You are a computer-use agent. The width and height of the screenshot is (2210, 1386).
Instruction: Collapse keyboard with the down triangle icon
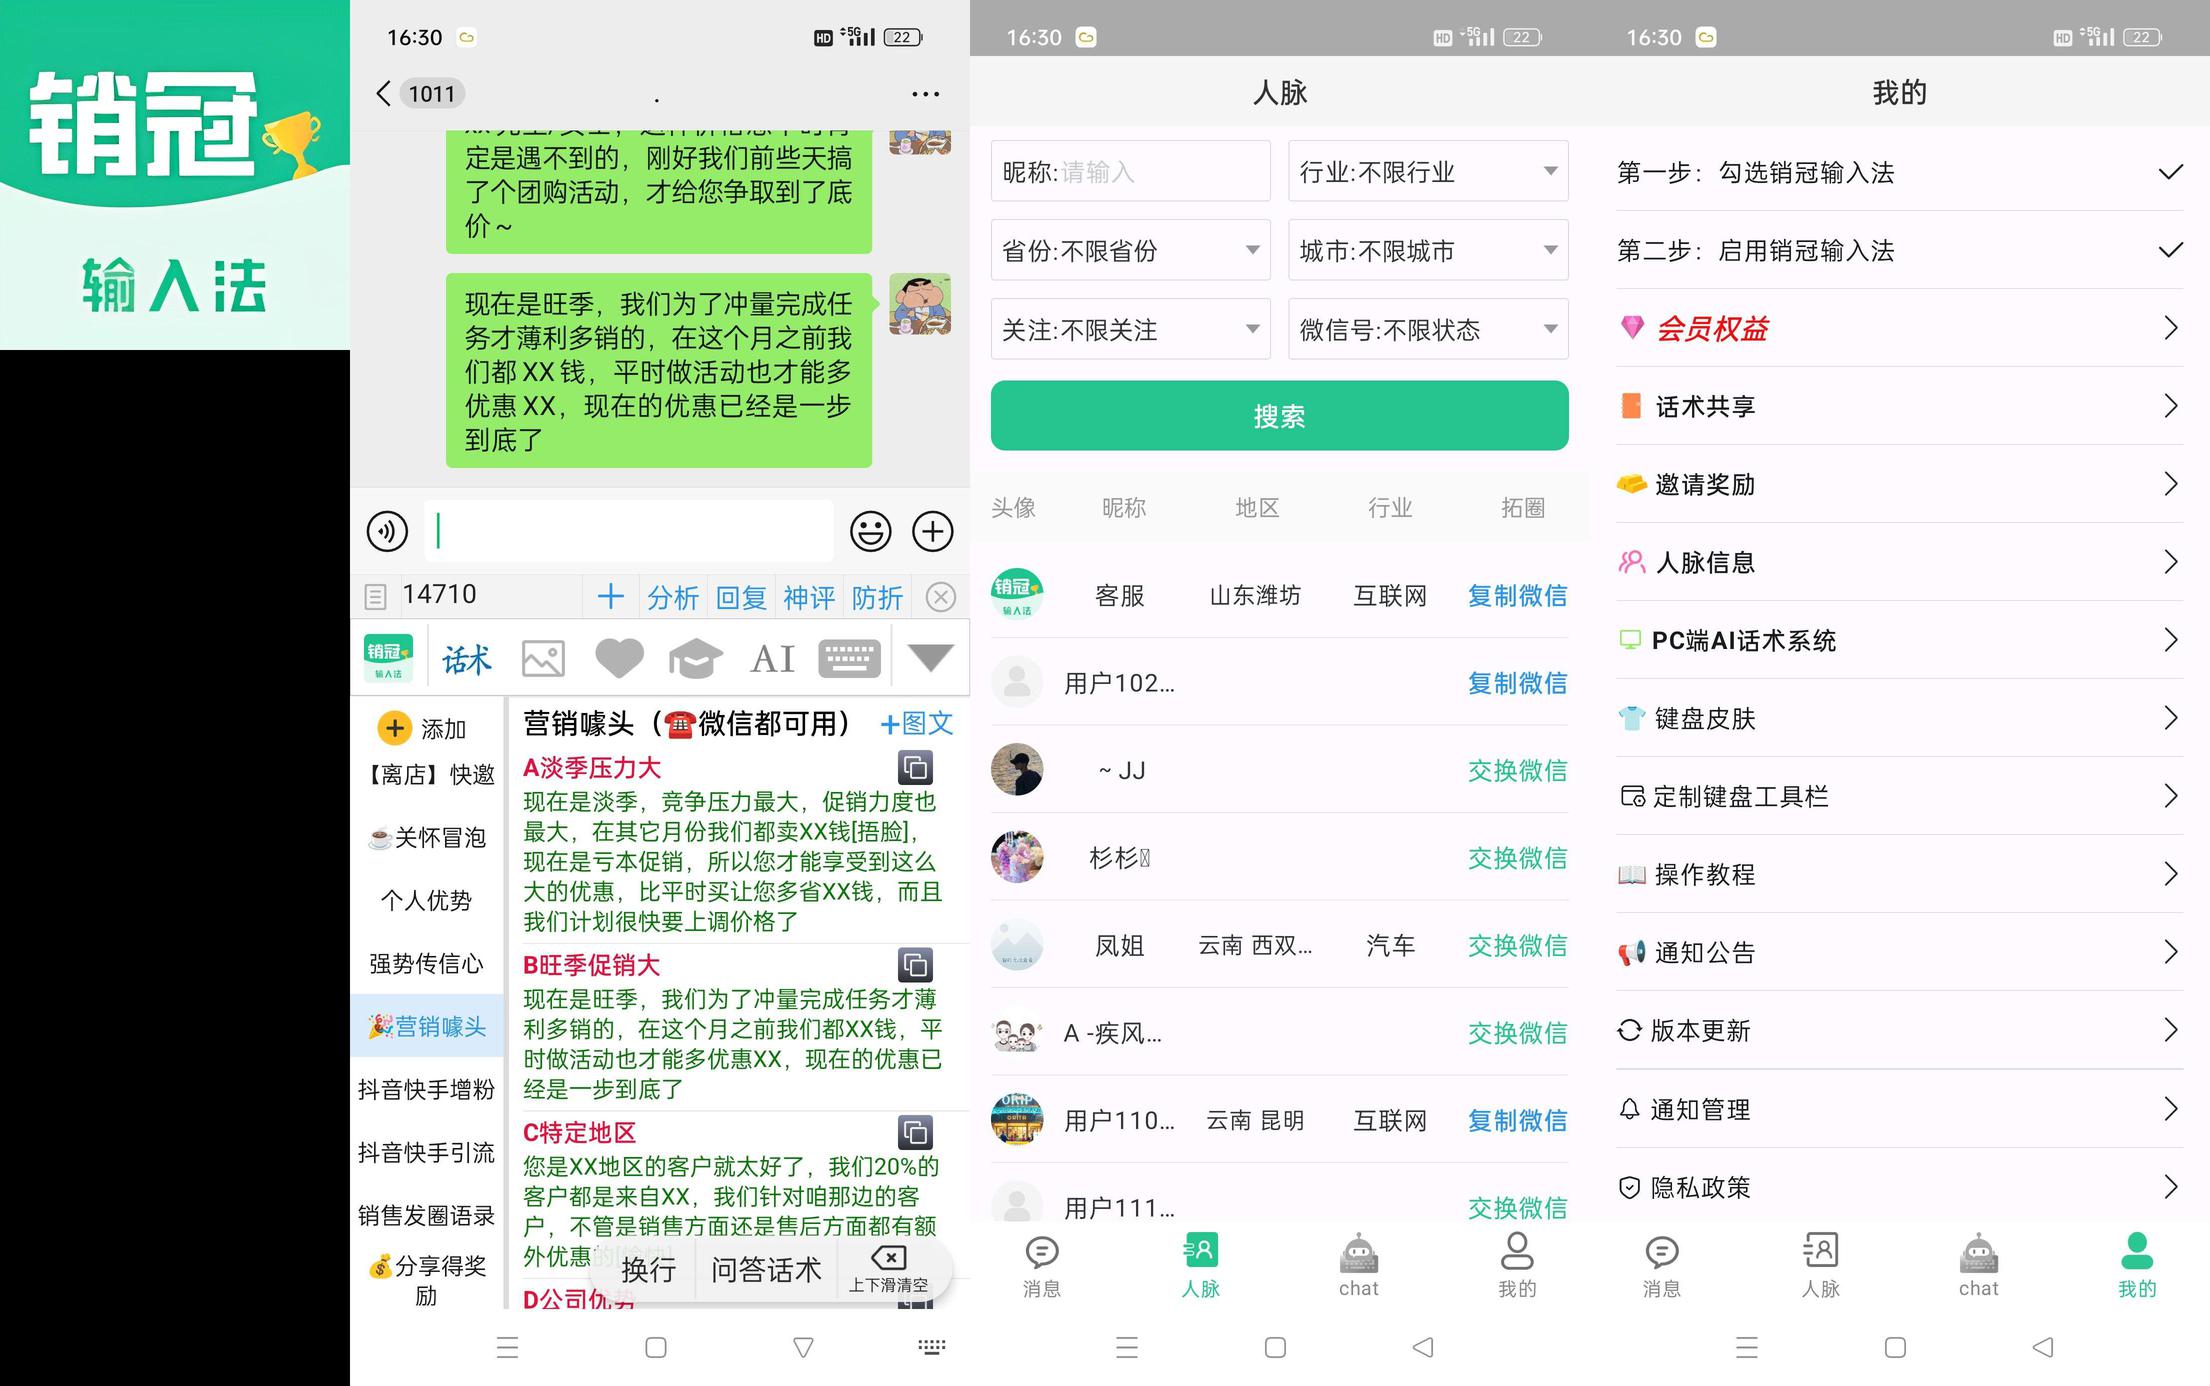coord(930,658)
